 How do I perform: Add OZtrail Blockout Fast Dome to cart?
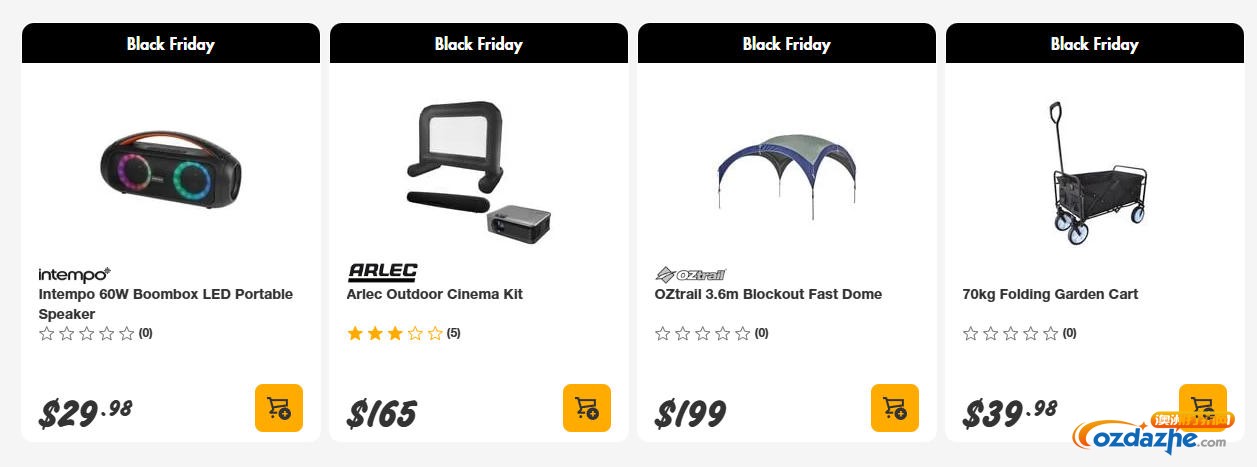(x=895, y=408)
